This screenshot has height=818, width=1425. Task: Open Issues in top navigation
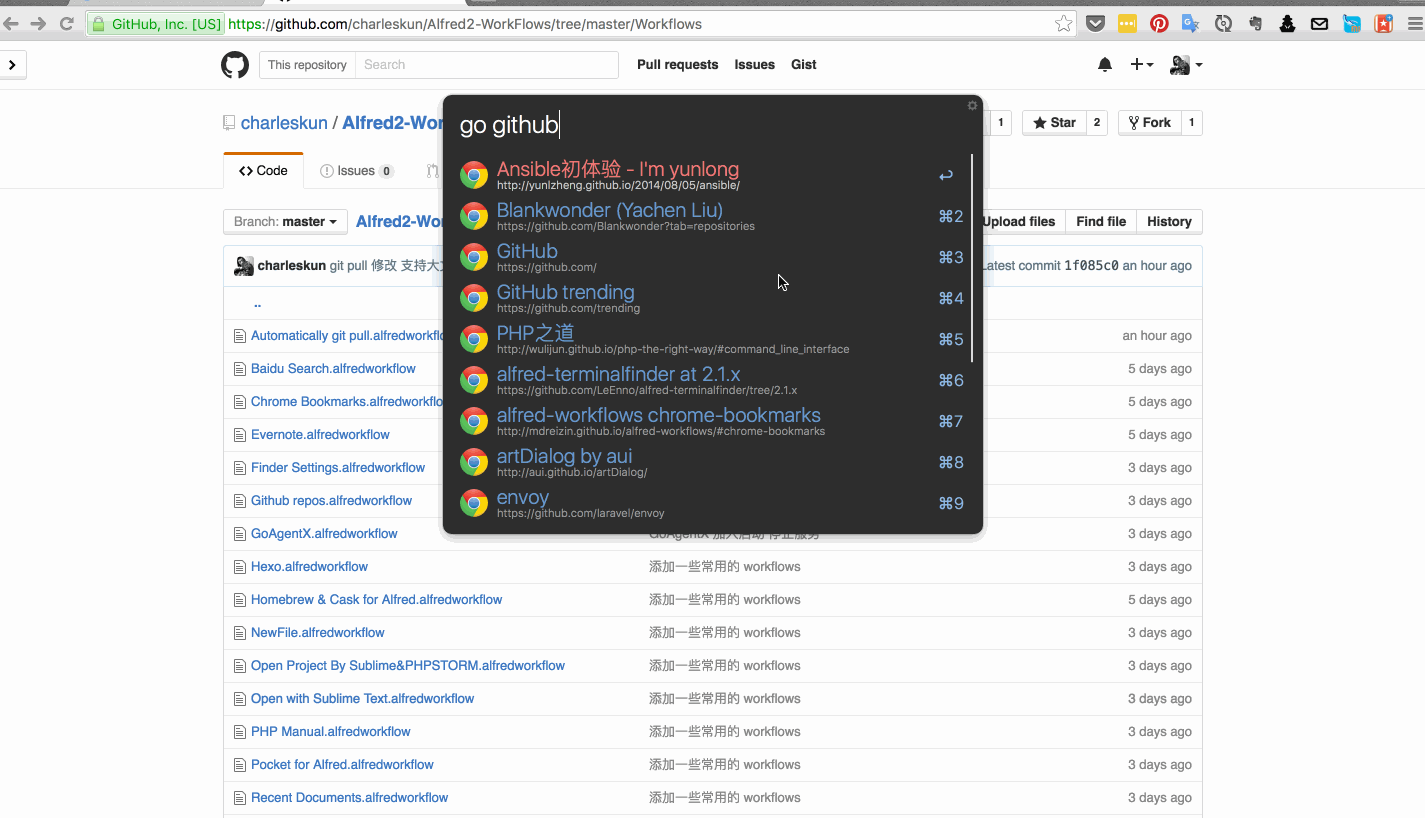[754, 65]
